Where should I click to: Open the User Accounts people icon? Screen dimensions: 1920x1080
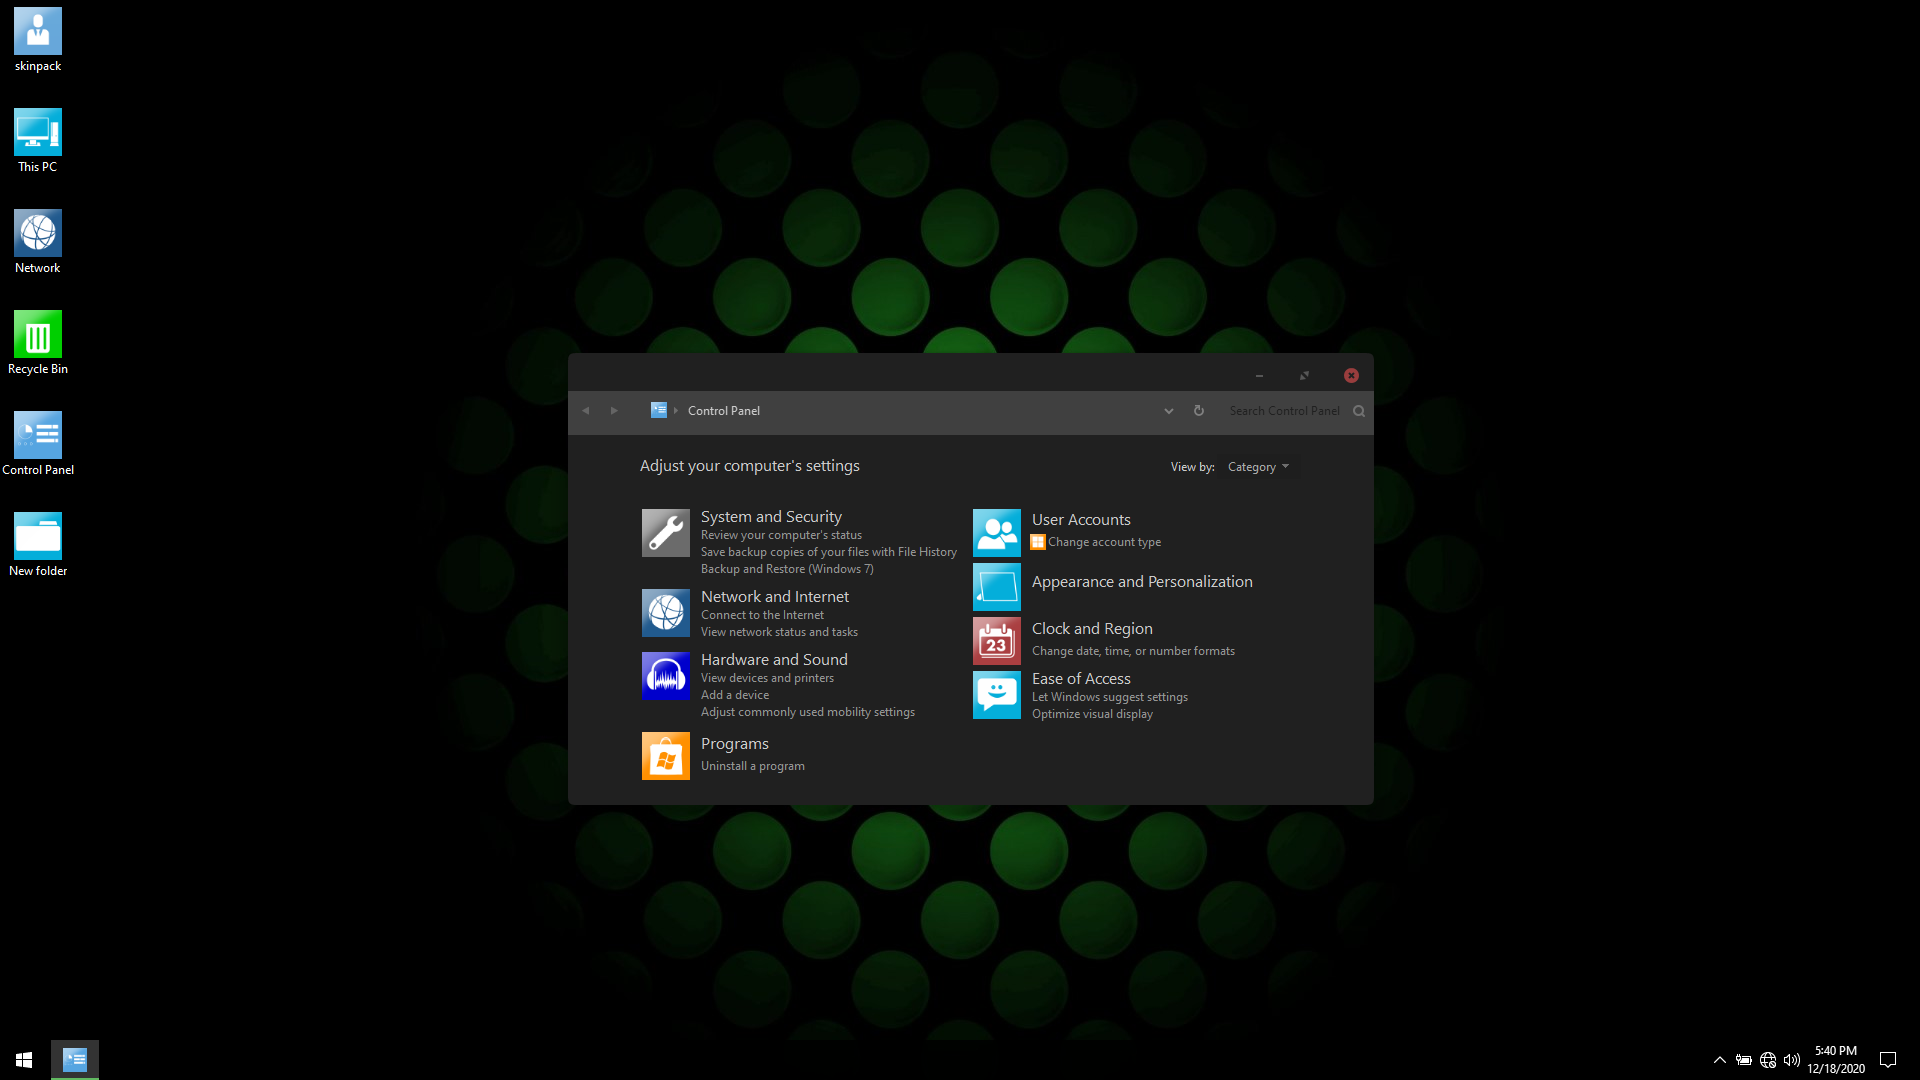pyautogui.click(x=996, y=533)
